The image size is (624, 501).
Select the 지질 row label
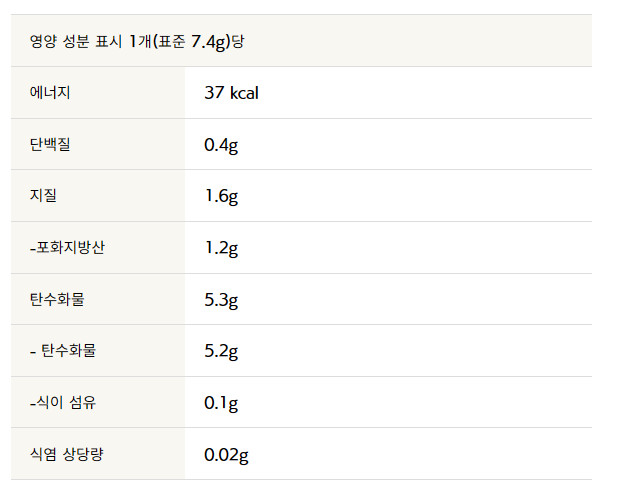click(x=43, y=196)
